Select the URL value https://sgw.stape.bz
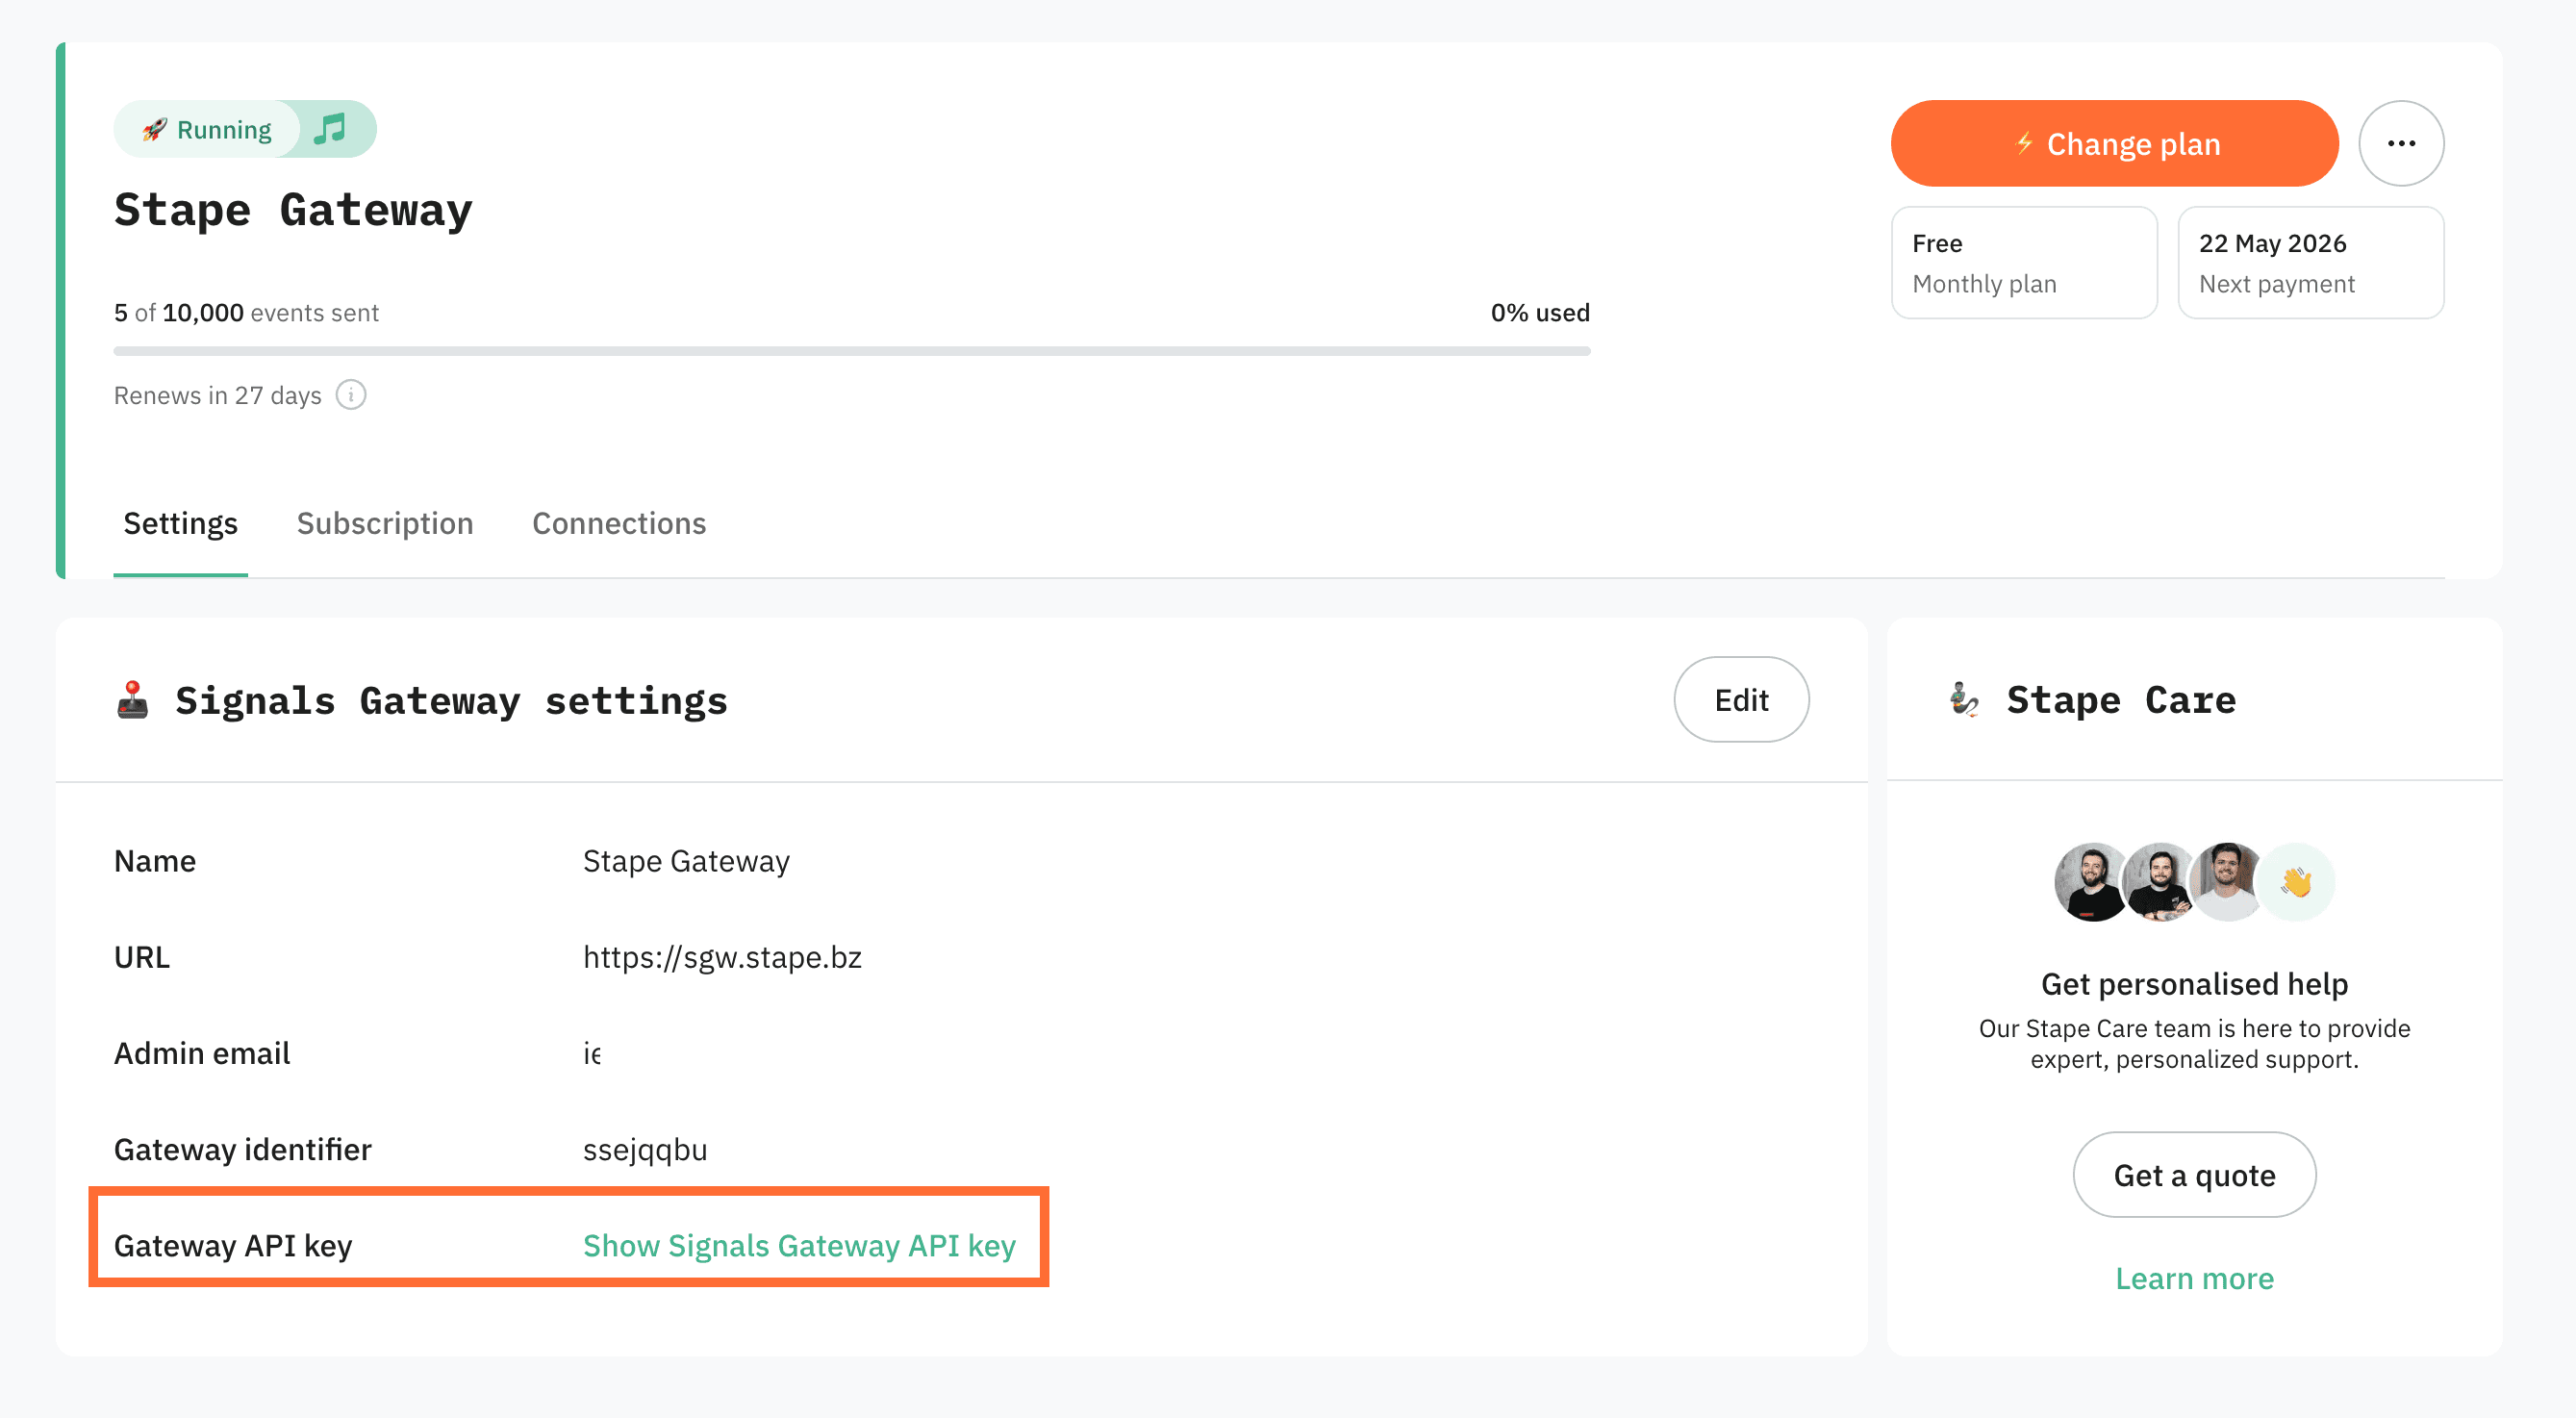 point(722,957)
